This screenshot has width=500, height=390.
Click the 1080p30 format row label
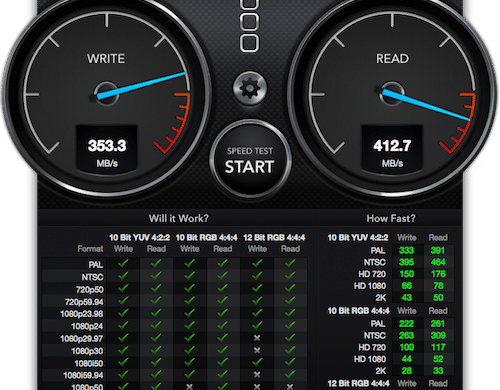click(87, 351)
